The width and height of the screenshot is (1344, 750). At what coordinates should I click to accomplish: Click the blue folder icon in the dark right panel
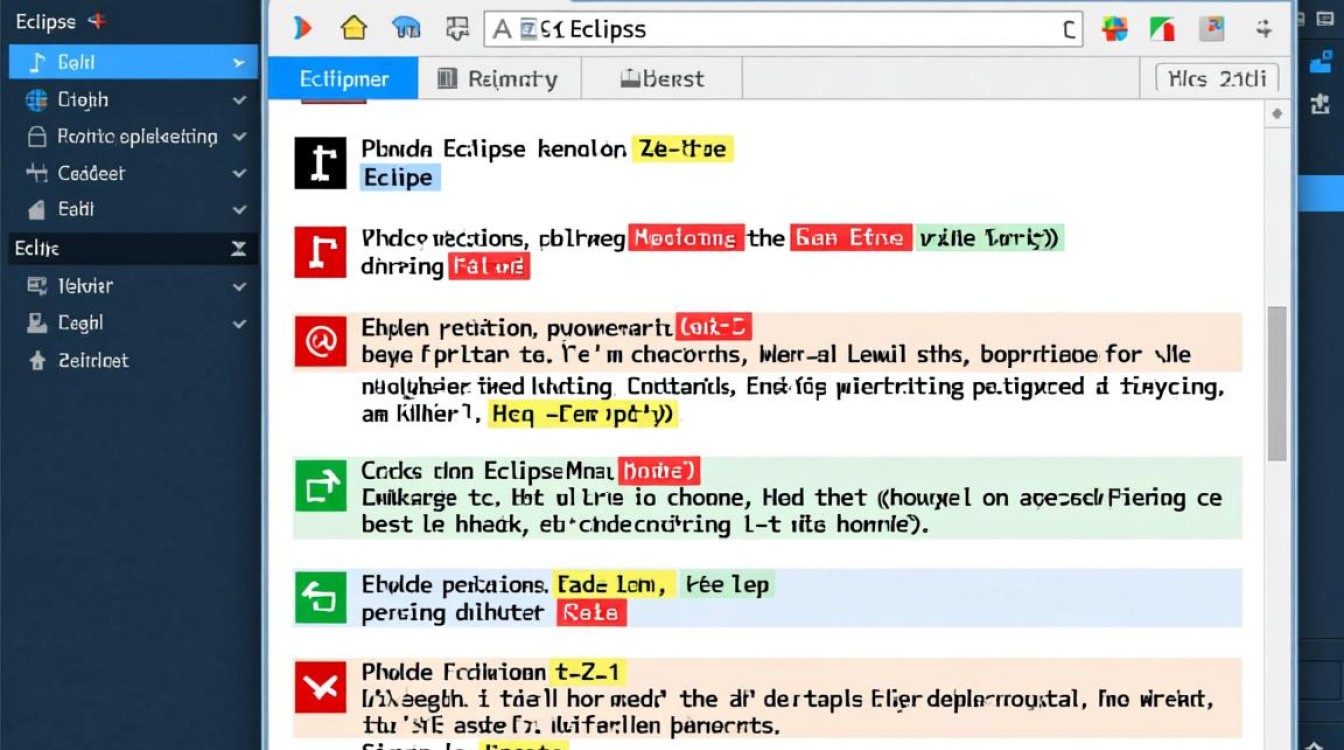tap(1320, 62)
